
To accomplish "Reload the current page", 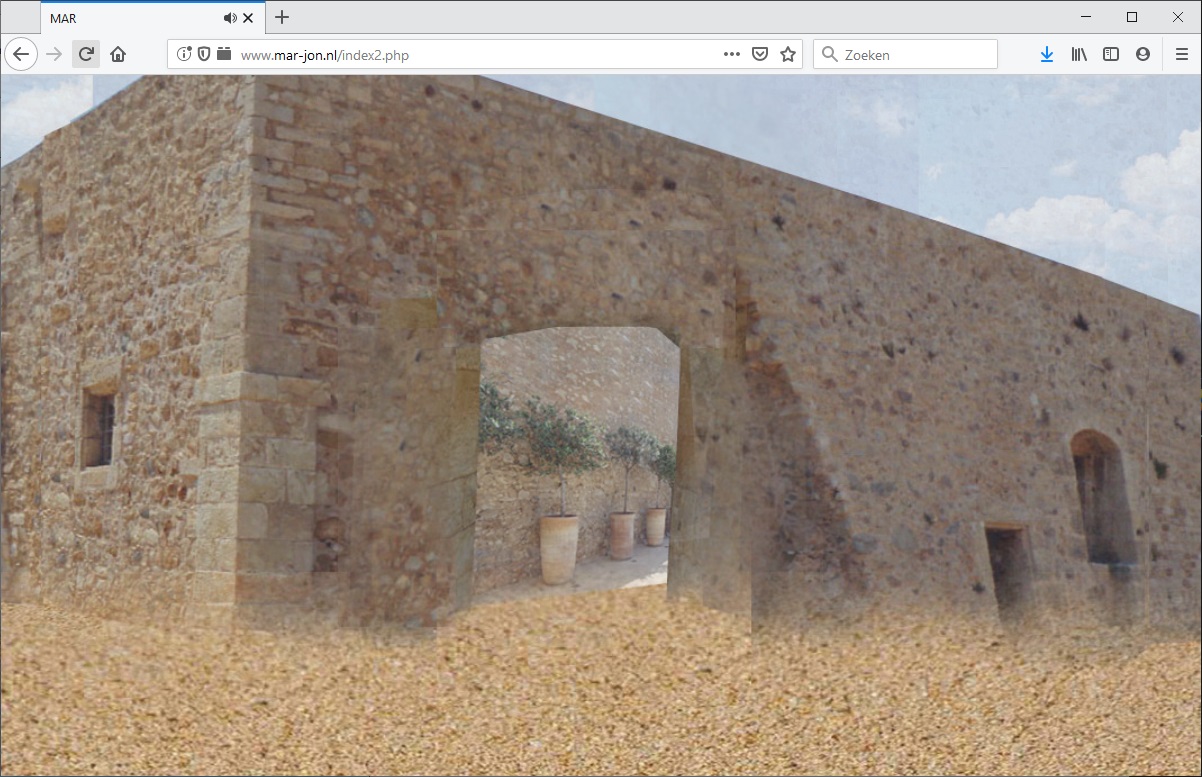I will click(x=86, y=54).
